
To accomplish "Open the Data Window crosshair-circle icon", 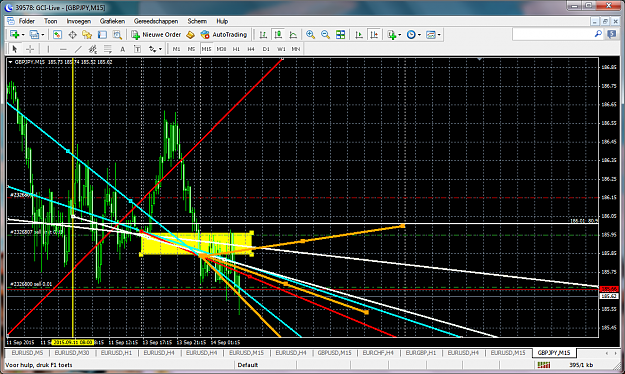I will 72,35.
